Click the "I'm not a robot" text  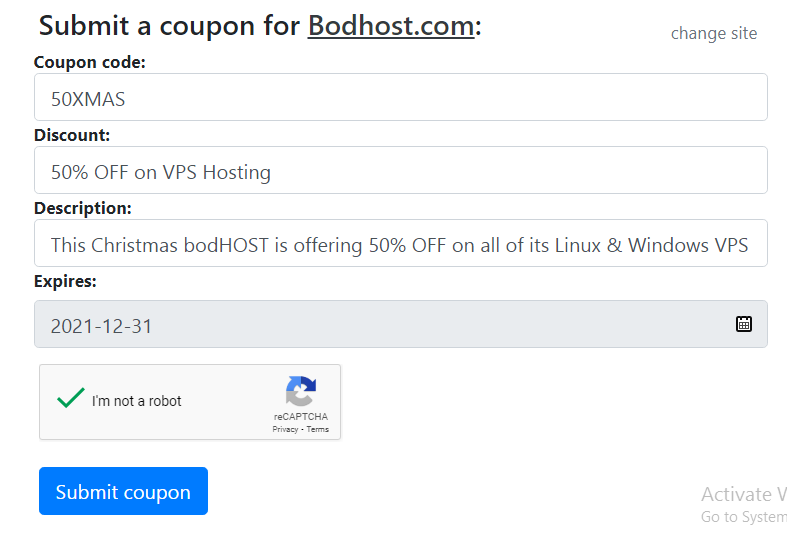[136, 401]
